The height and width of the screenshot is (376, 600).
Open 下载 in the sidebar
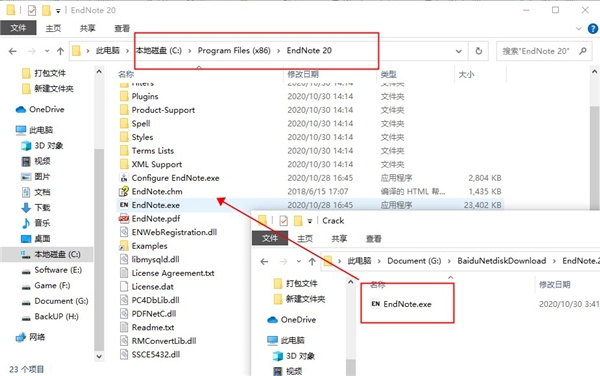[x=42, y=208]
